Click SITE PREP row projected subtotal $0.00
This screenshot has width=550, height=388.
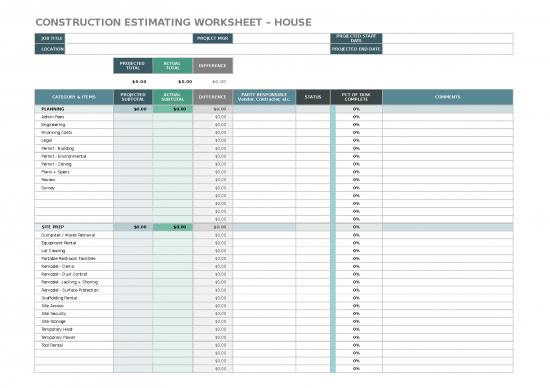tap(133, 227)
